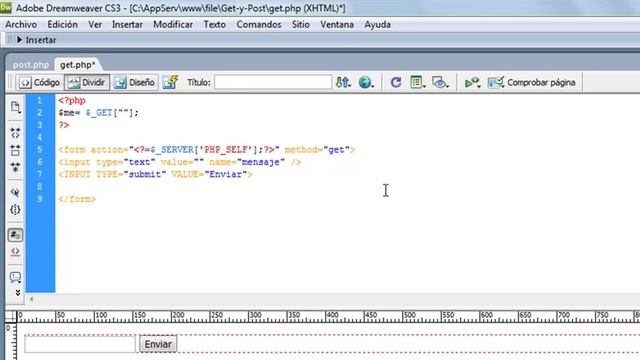640x360 pixels.
Task: Click the Apply Comment icon
Action: pos(15,278)
